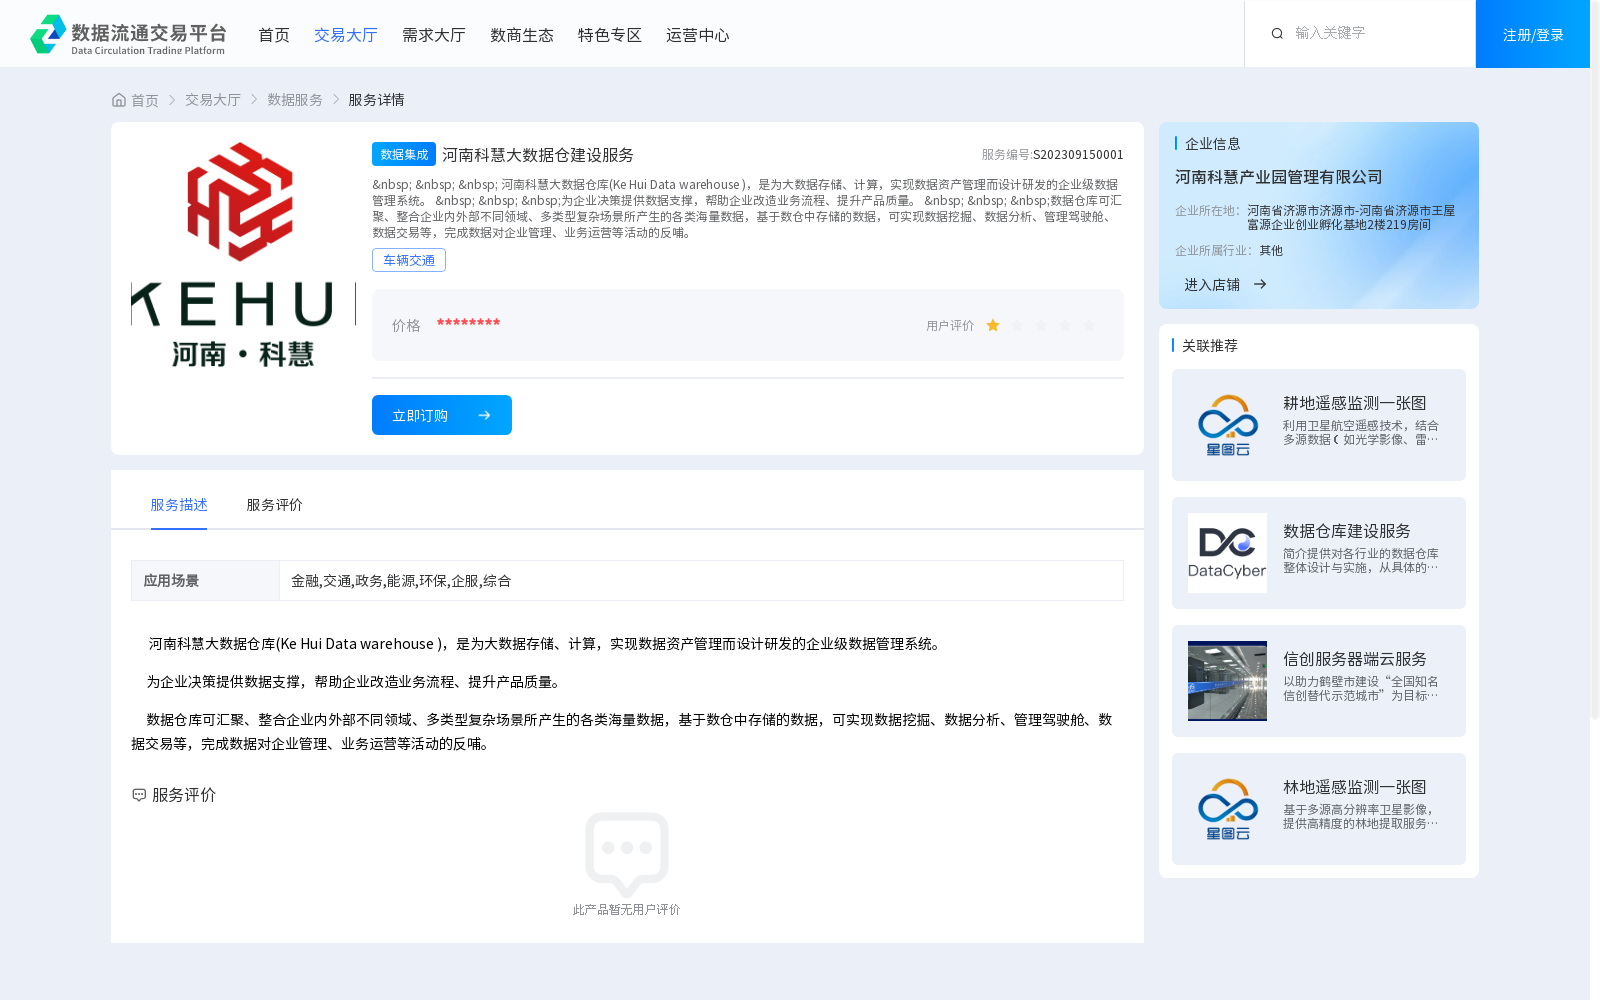Click the service title 河南科慧大数据仓建设服务

[x=538, y=155]
